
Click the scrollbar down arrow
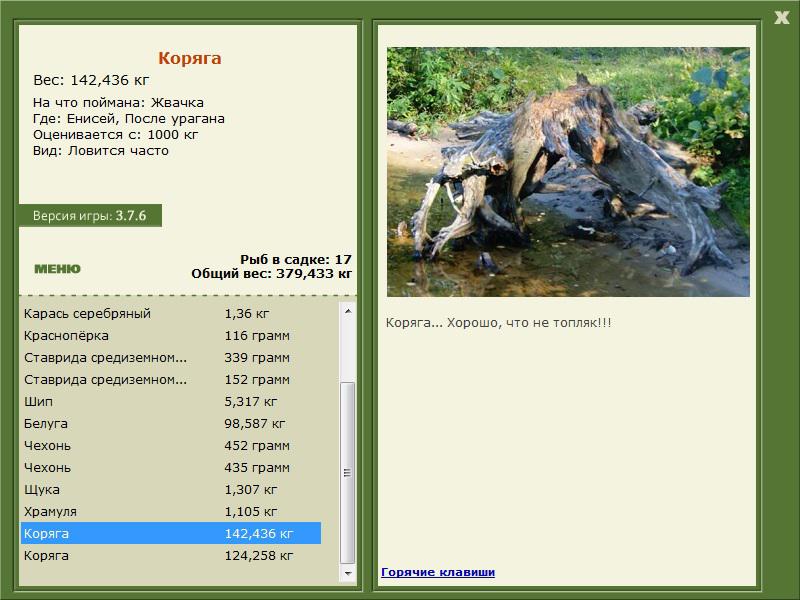coord(347,573)
